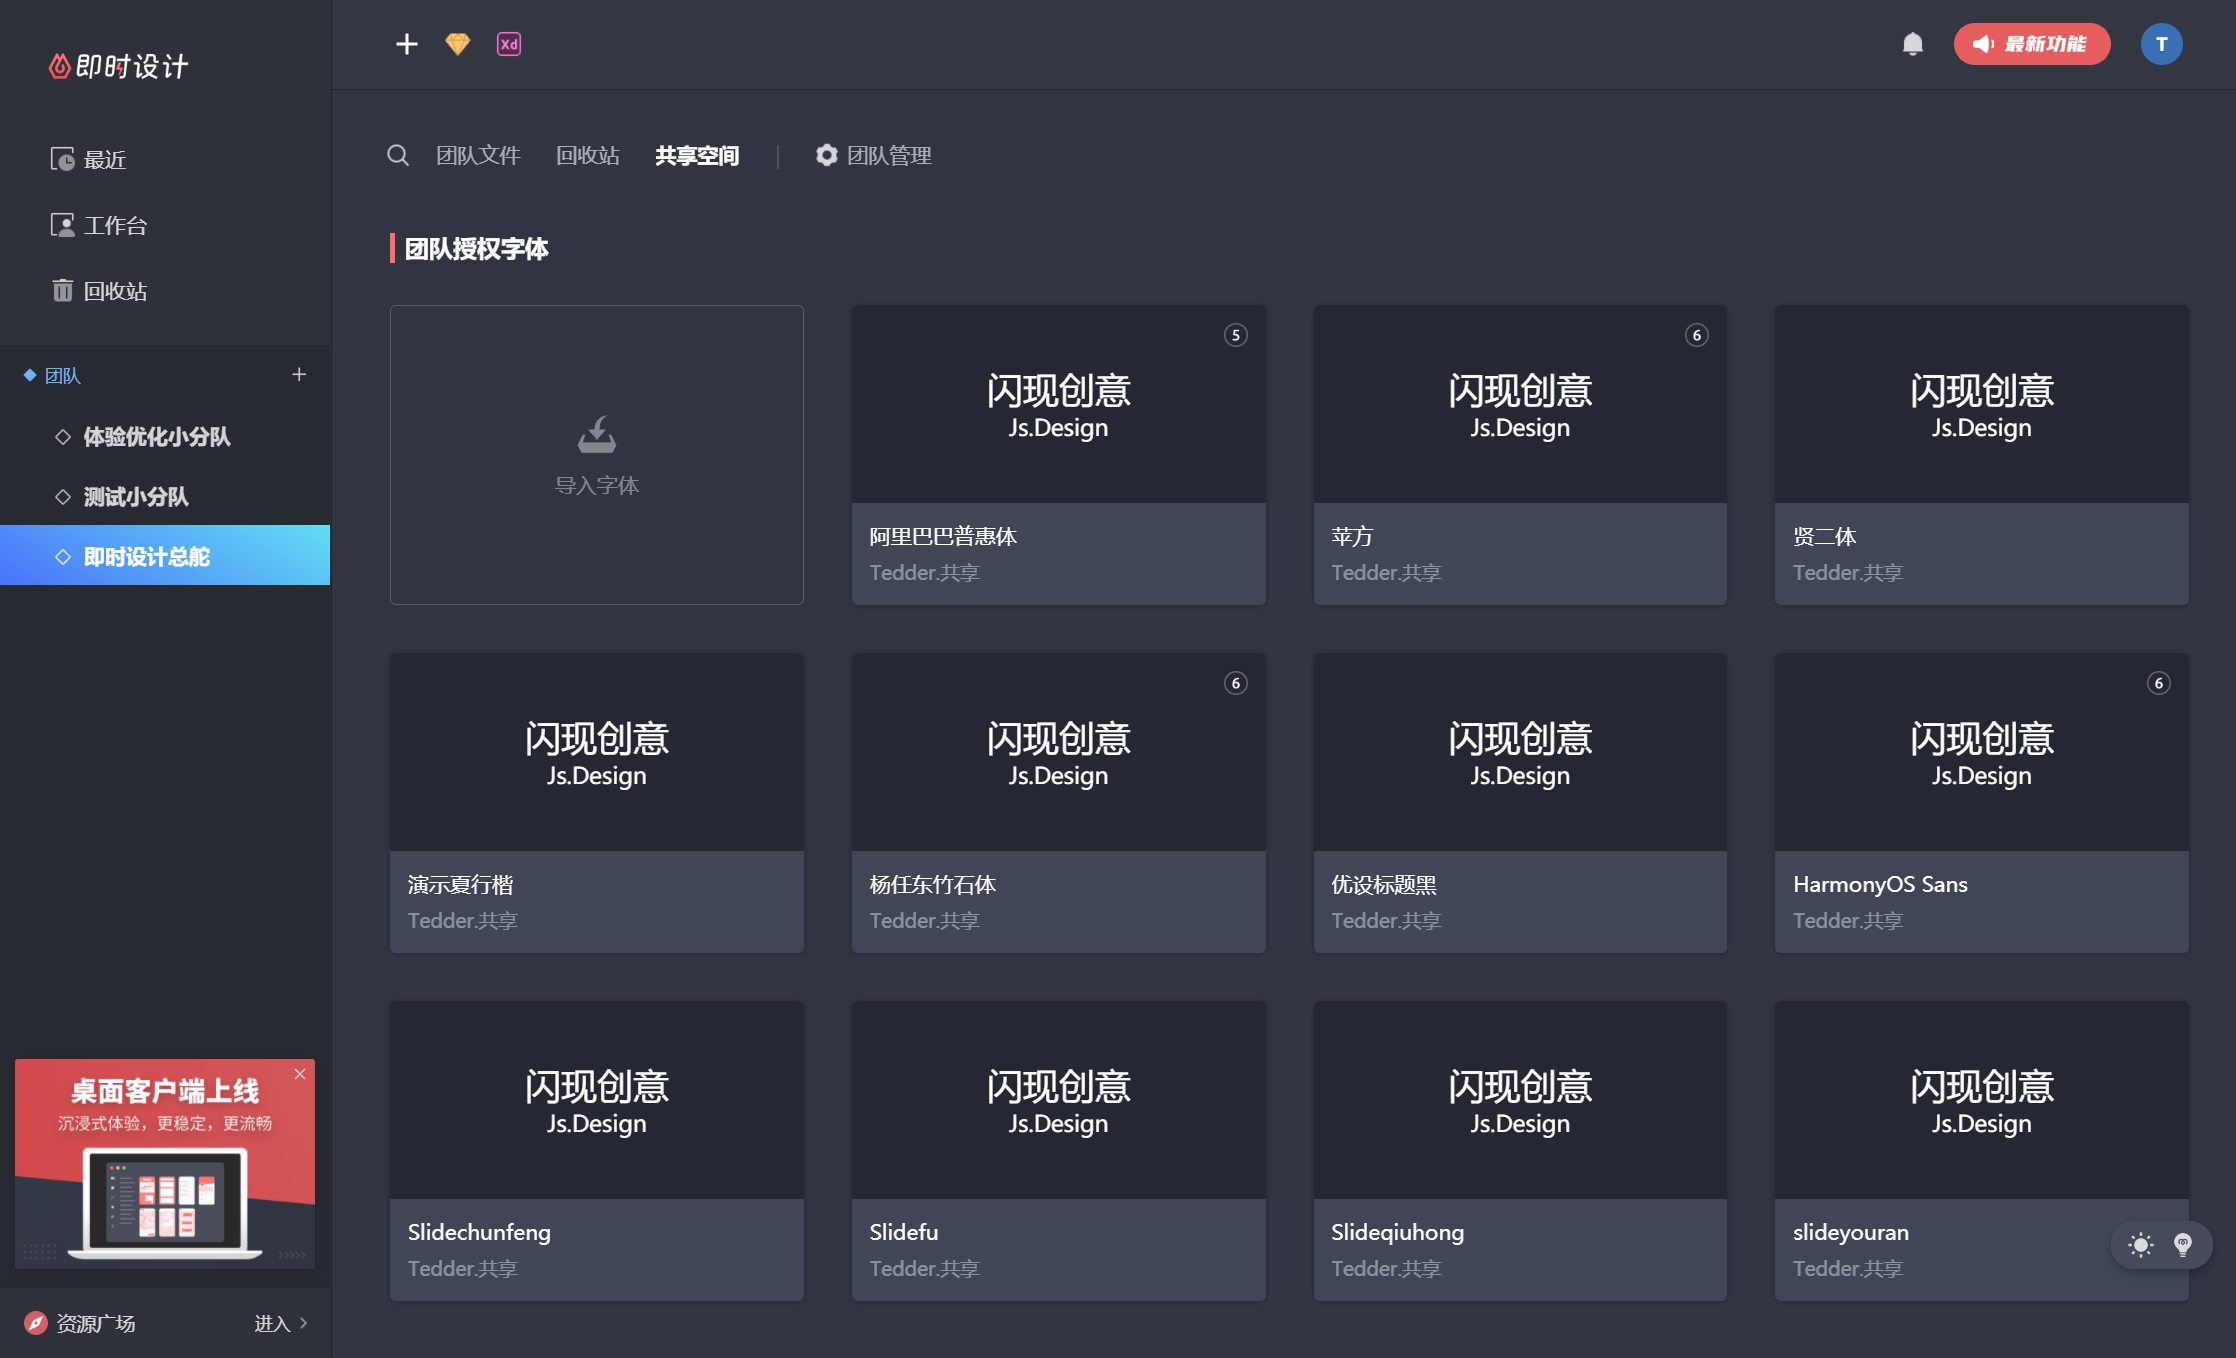Click the plus new file icon
This screenshot has height=1358, width=2236.
[x=406, y=44]
